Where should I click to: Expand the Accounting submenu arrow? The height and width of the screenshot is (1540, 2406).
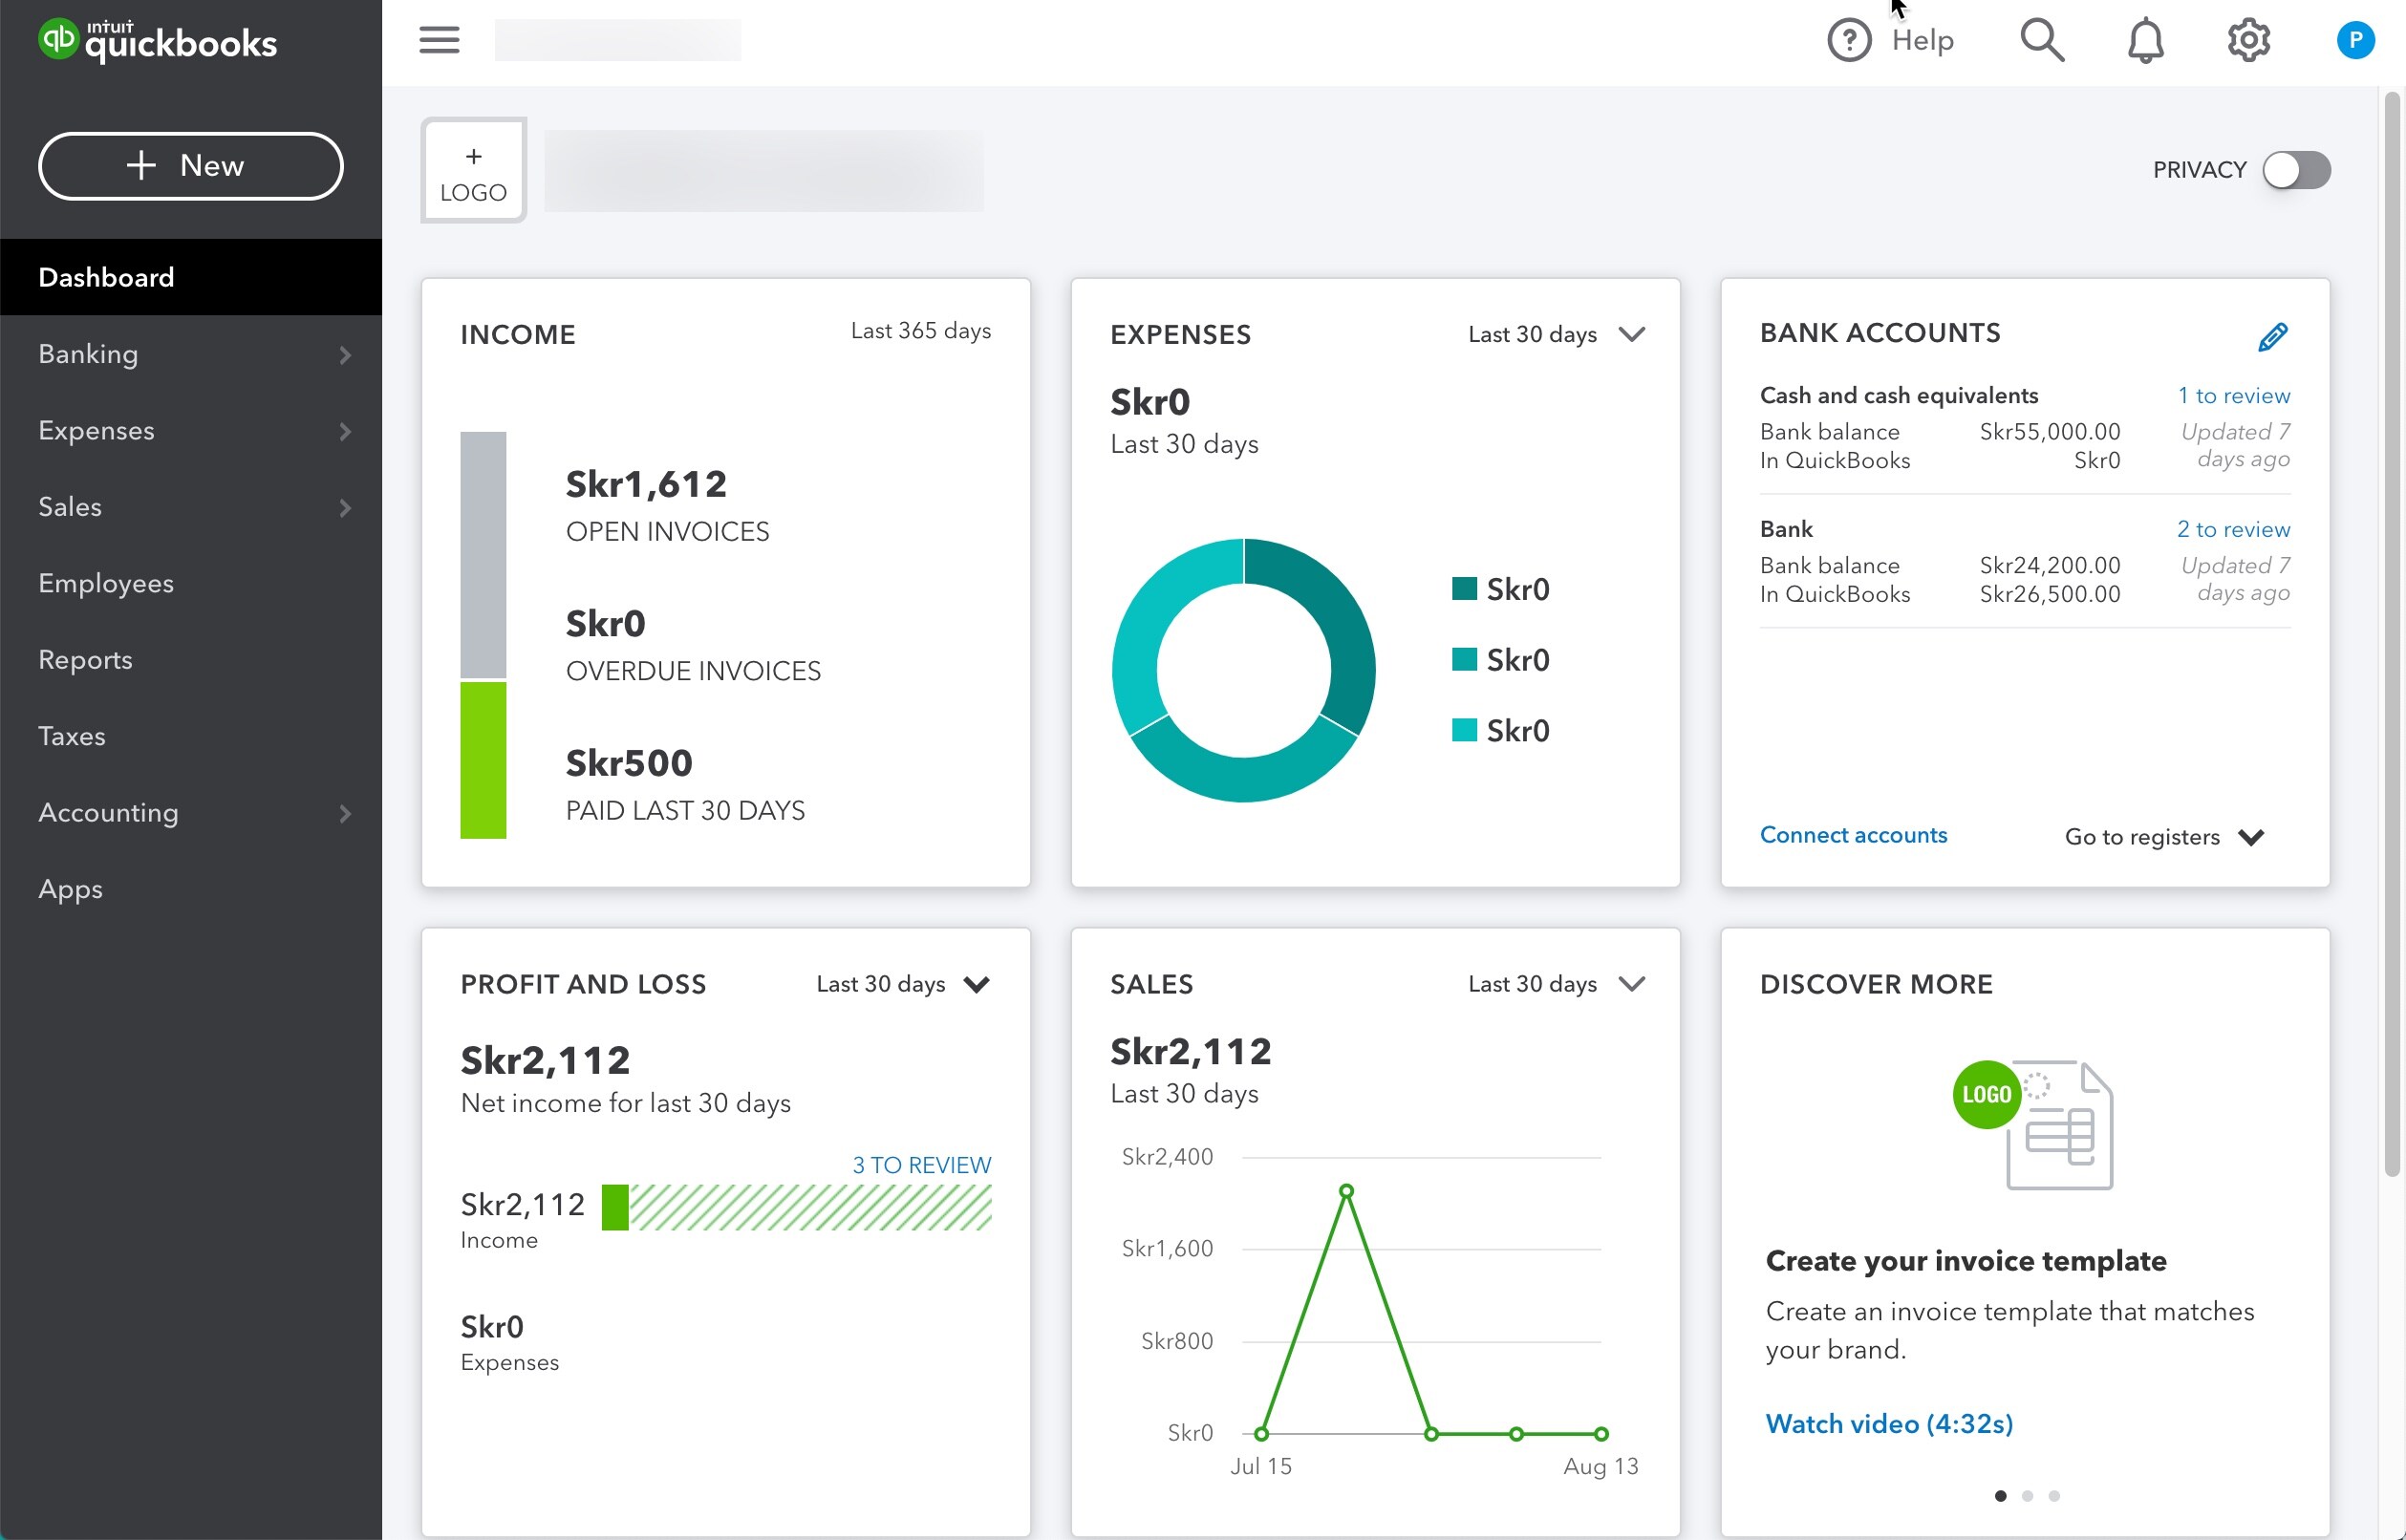click(x=345, y=813)
